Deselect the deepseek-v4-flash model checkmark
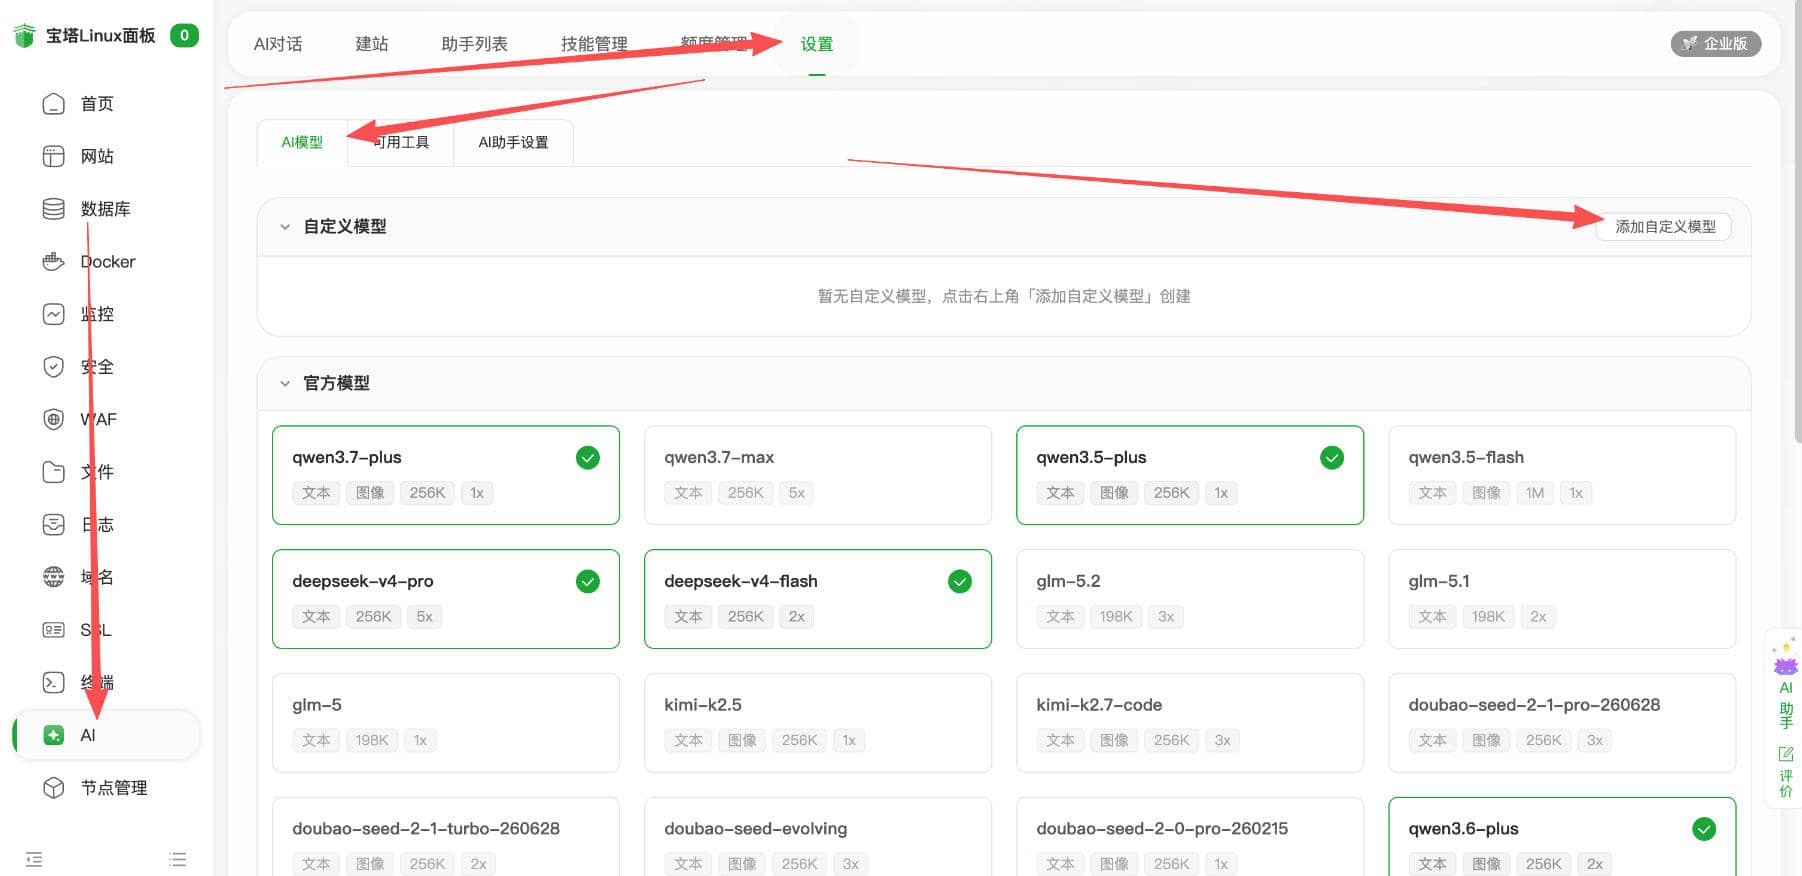 960,582
